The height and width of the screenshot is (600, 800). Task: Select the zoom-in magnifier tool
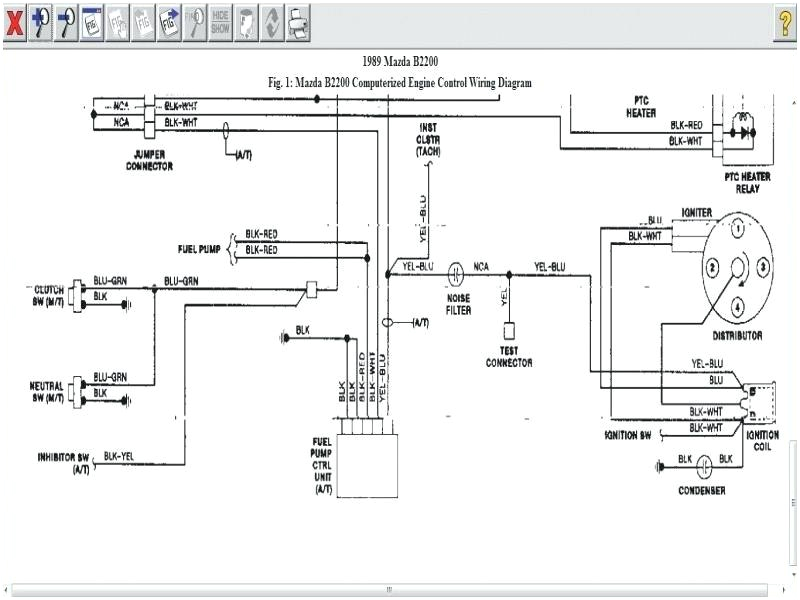click(x=39, y=22)
